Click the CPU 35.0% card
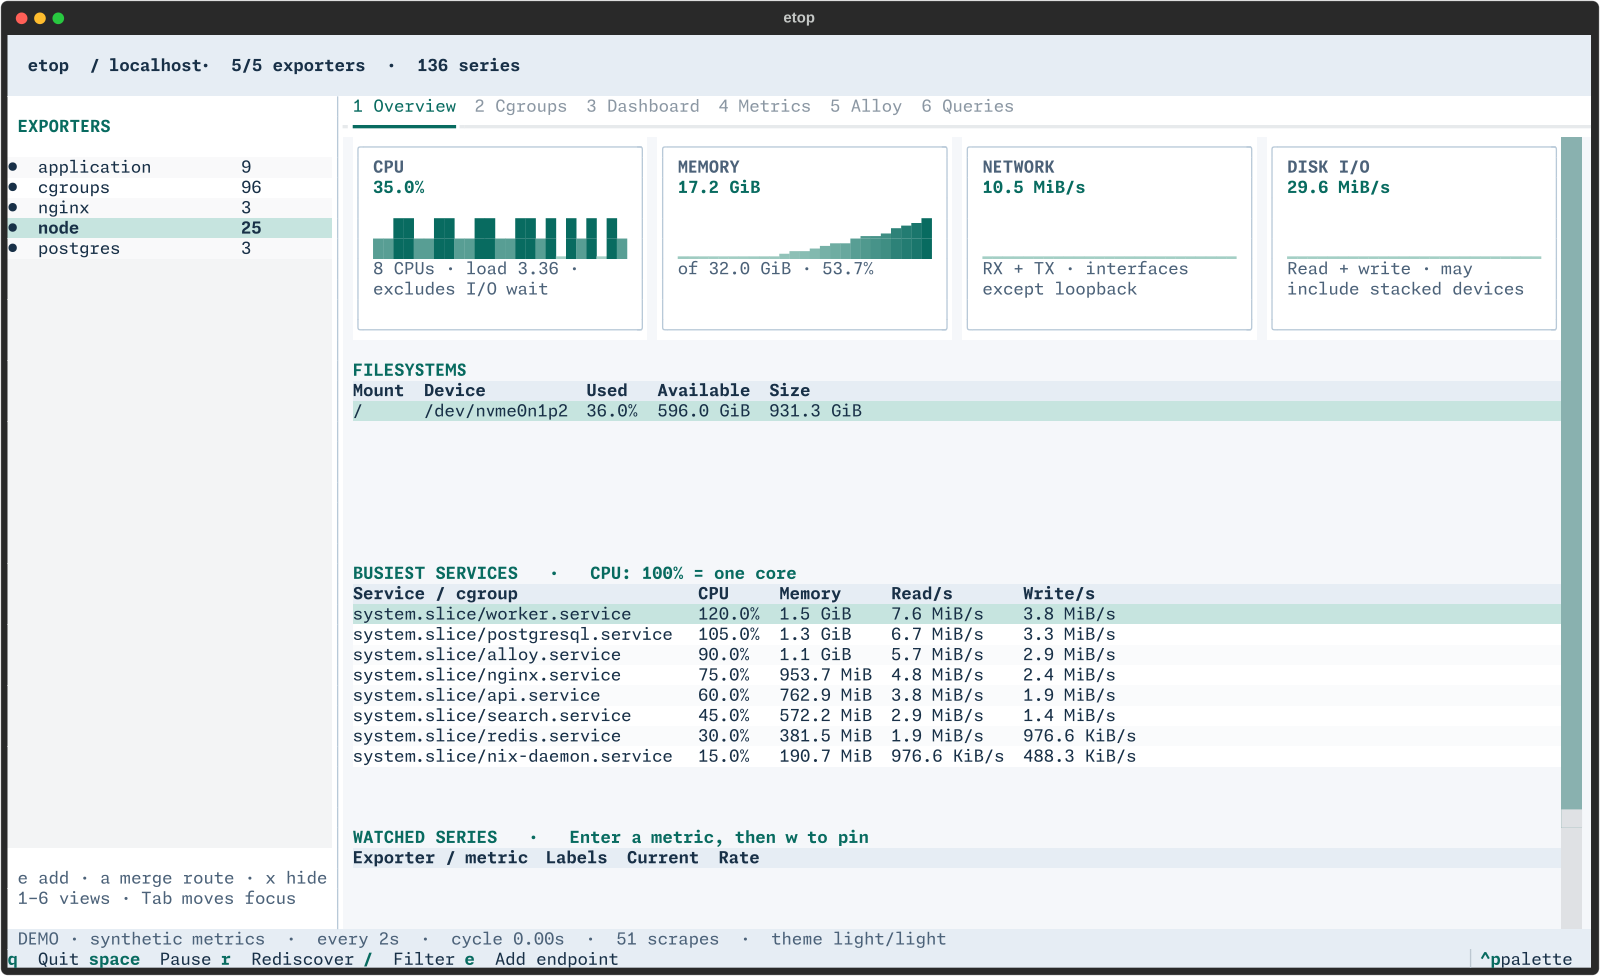Image resolution: width=1600 pixels, height=976 pixels. (x=500, y=238)
